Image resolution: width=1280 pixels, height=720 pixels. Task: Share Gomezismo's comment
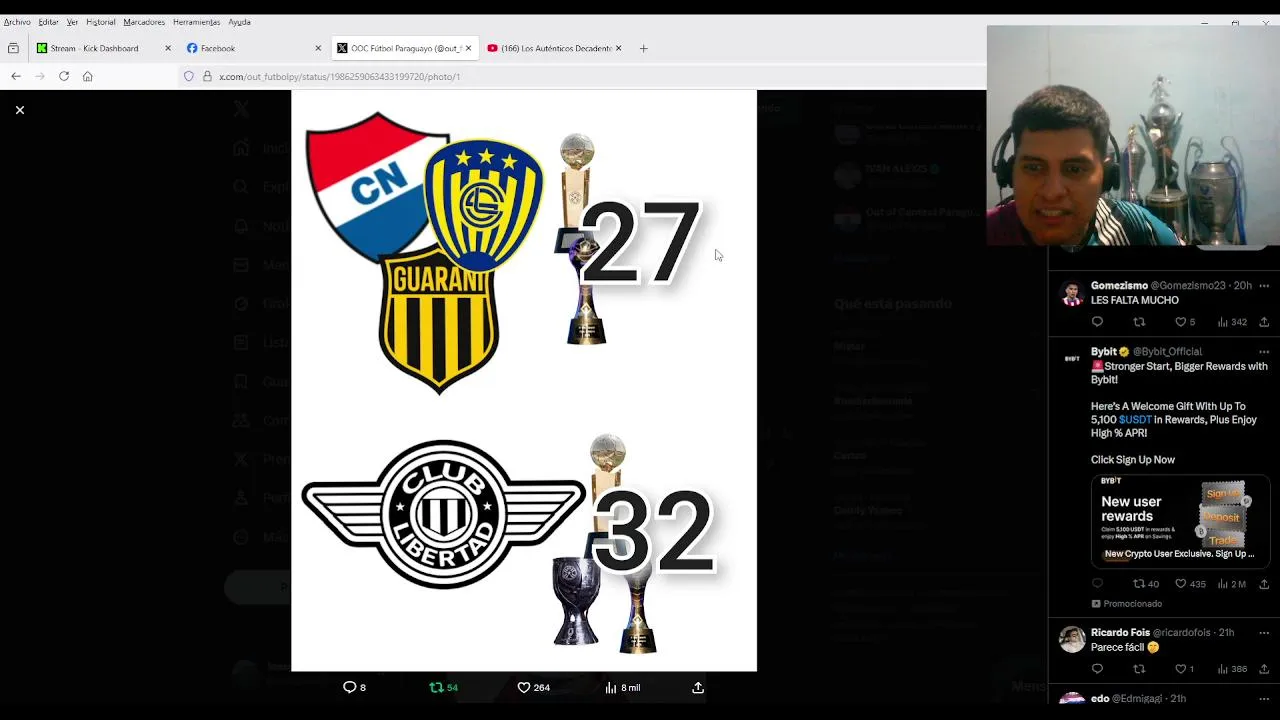pyautogui.click(x=1264, y=322)
